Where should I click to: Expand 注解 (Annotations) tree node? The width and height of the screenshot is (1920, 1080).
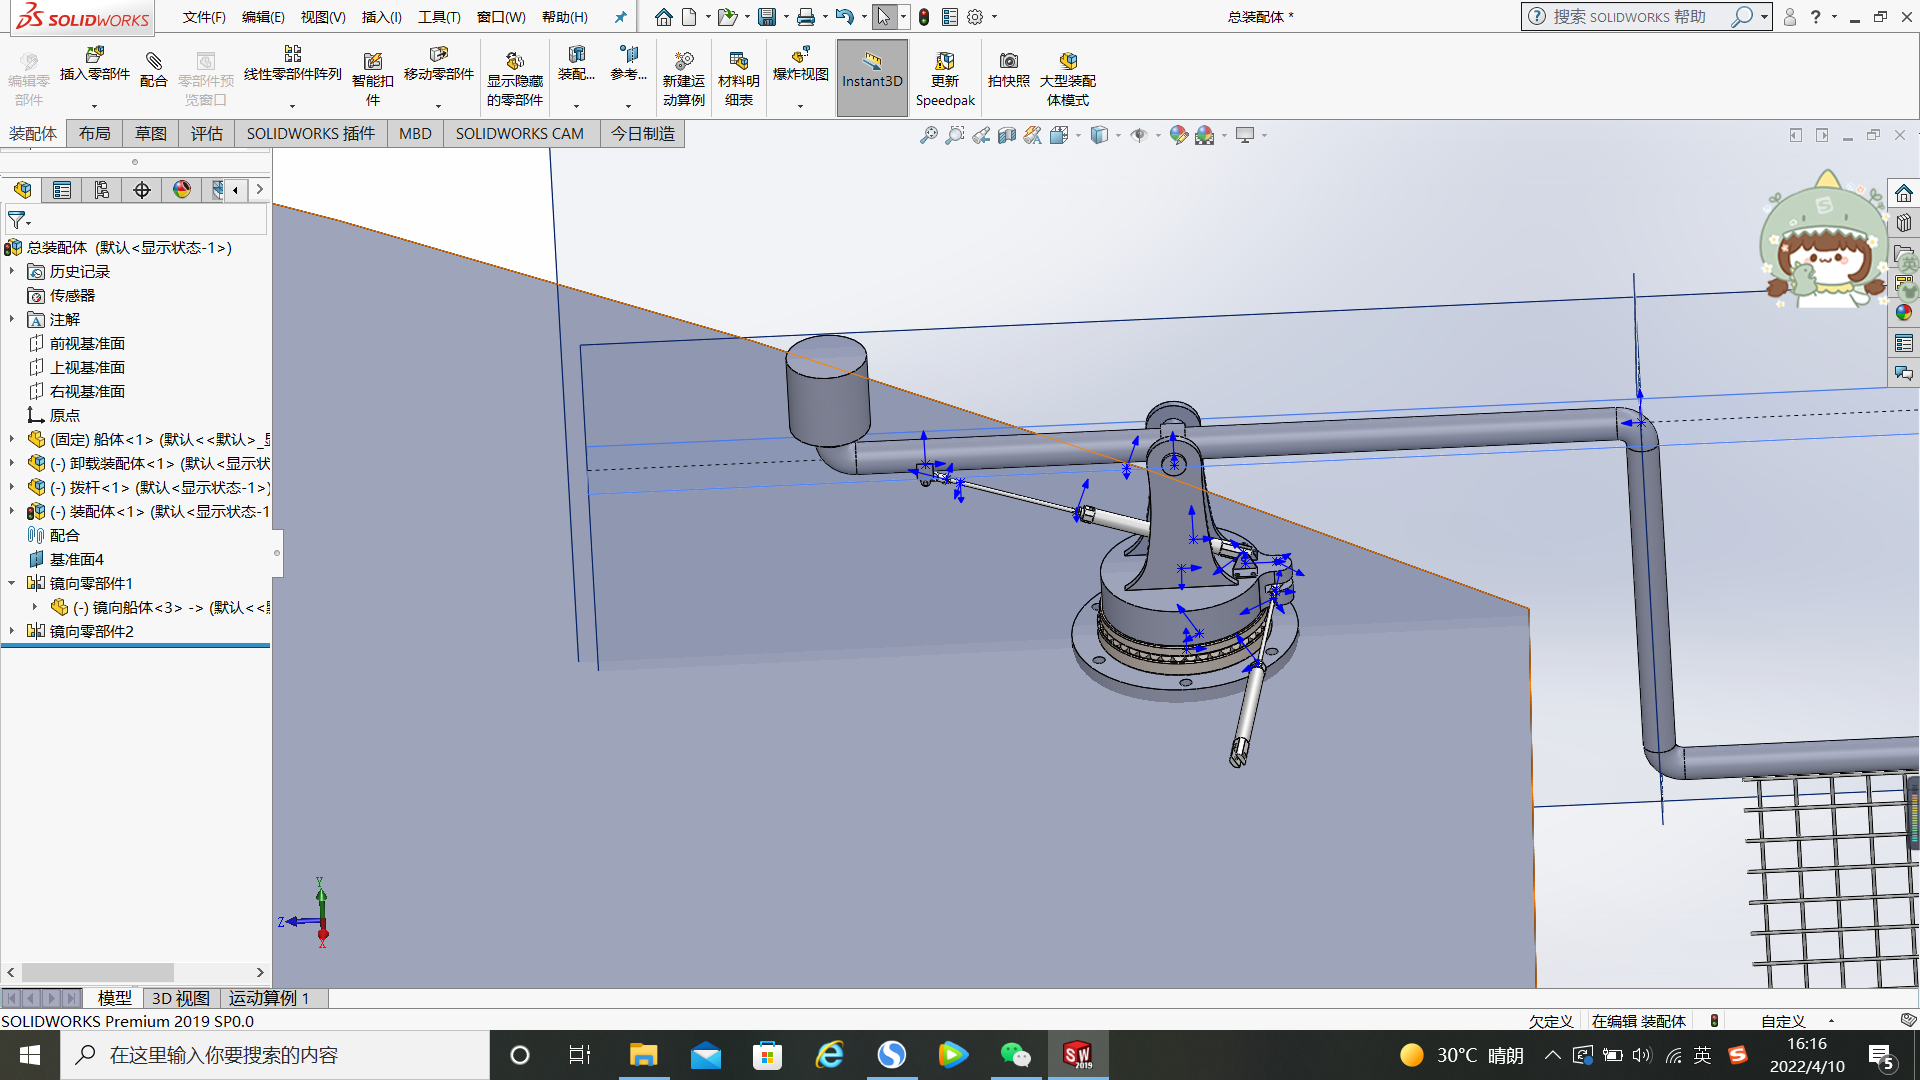pyautogui.click(x=12, y=319)
